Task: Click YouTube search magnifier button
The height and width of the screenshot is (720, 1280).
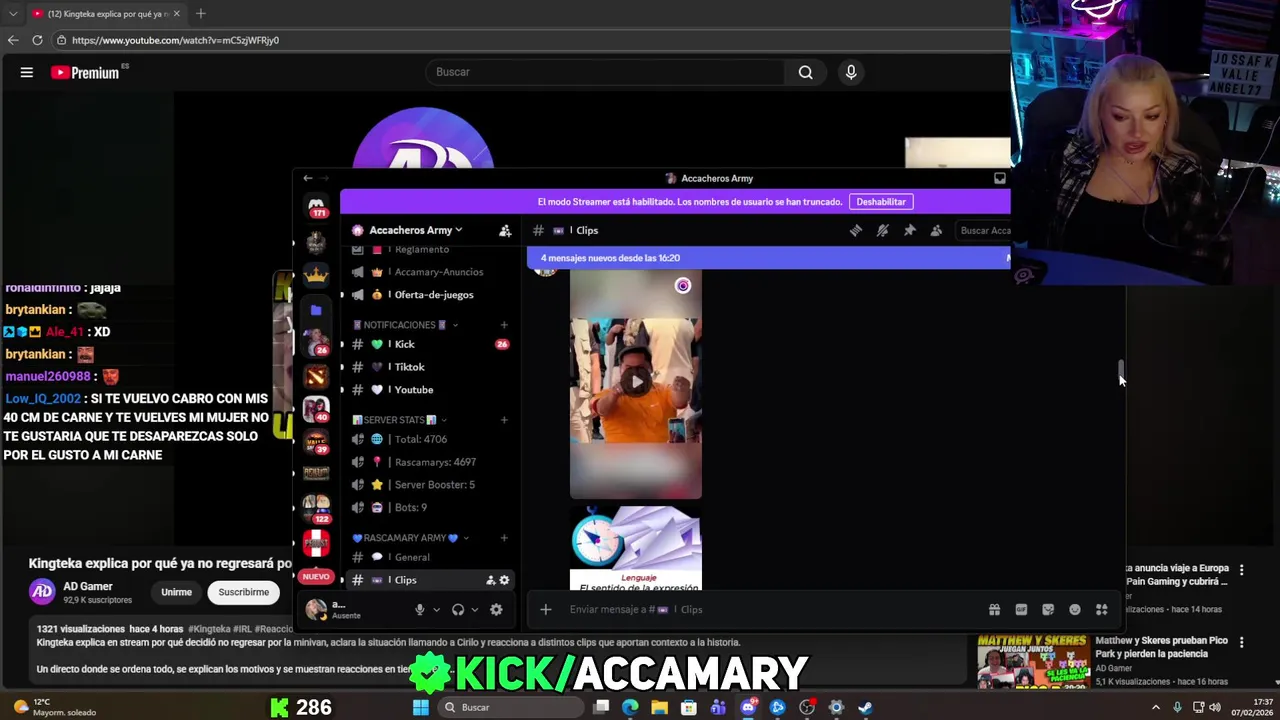Action: tap(805, 72)
